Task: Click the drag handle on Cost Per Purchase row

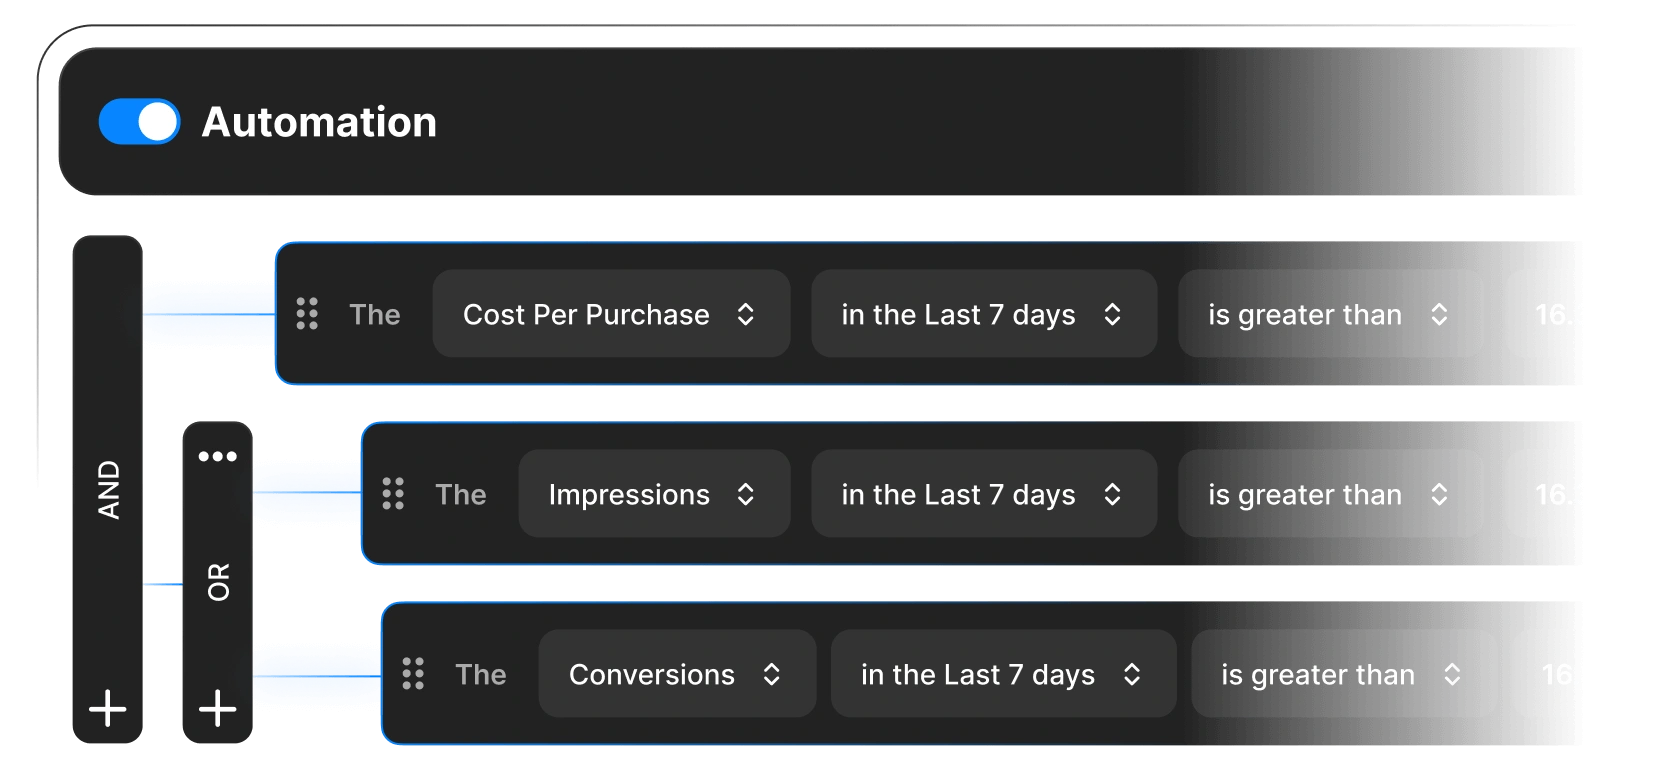Action: click(x=307, y=314)
